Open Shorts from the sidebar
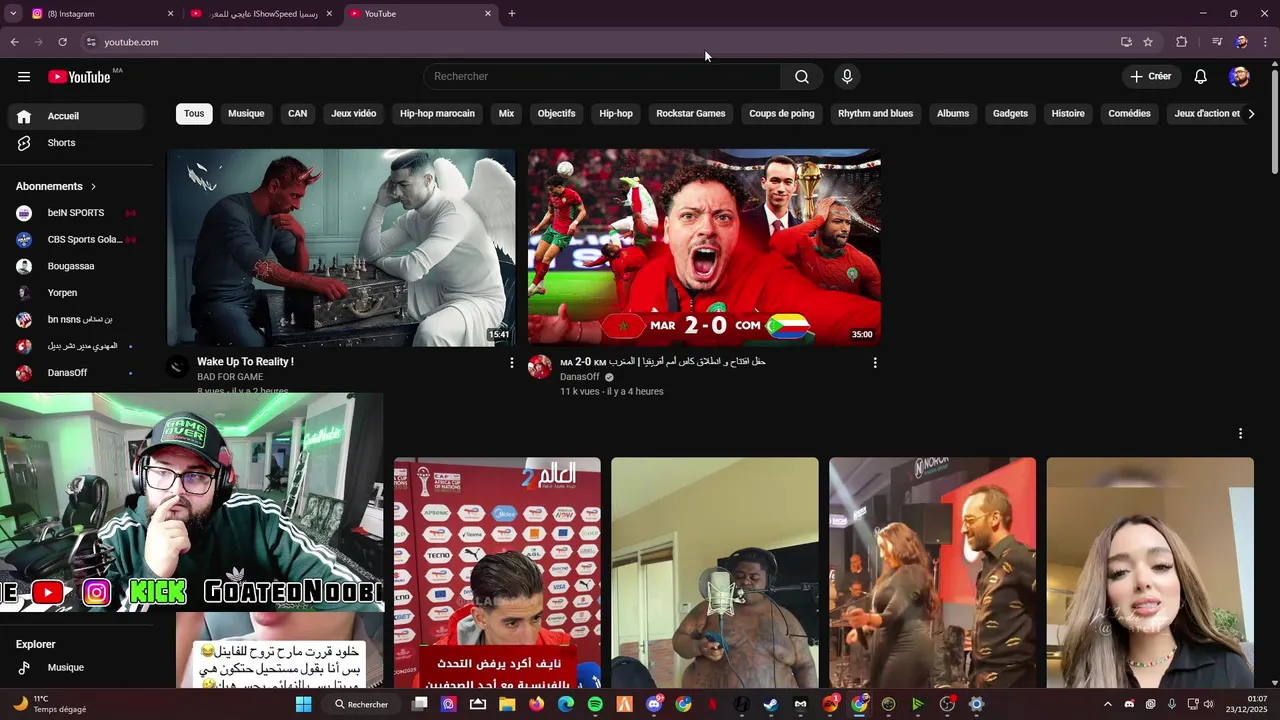Screen dimensions: 1280x720 pos(77,143)
